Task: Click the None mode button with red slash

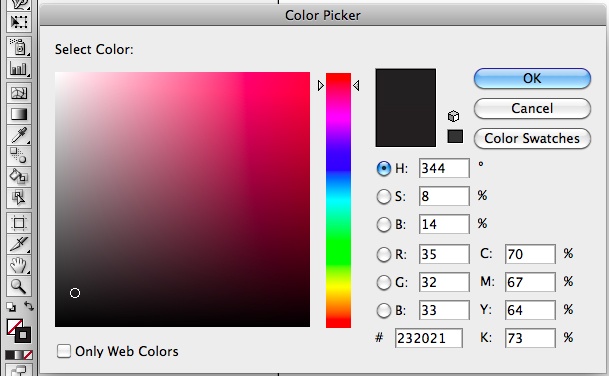Action: 28,355
